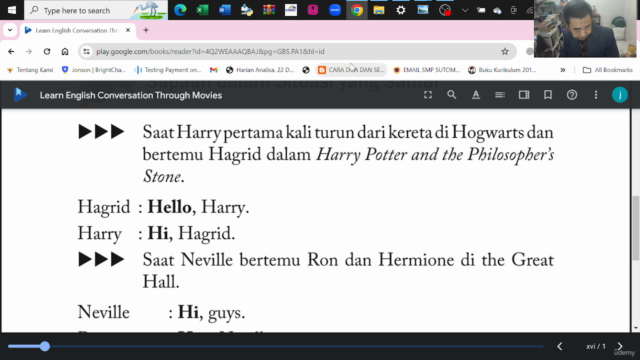Screen dimensions: 640x360
Task: Open Zoom from the taskbar
Action: point(335,10)
